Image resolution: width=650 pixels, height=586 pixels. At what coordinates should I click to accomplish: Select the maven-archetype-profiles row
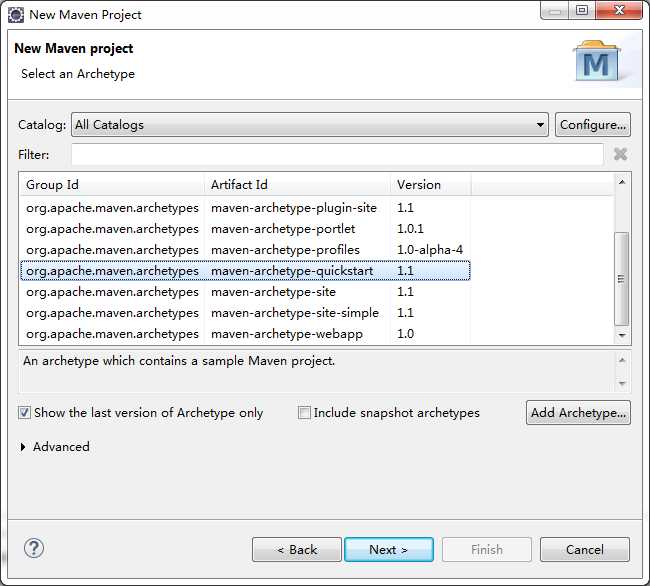pos(245,250)
